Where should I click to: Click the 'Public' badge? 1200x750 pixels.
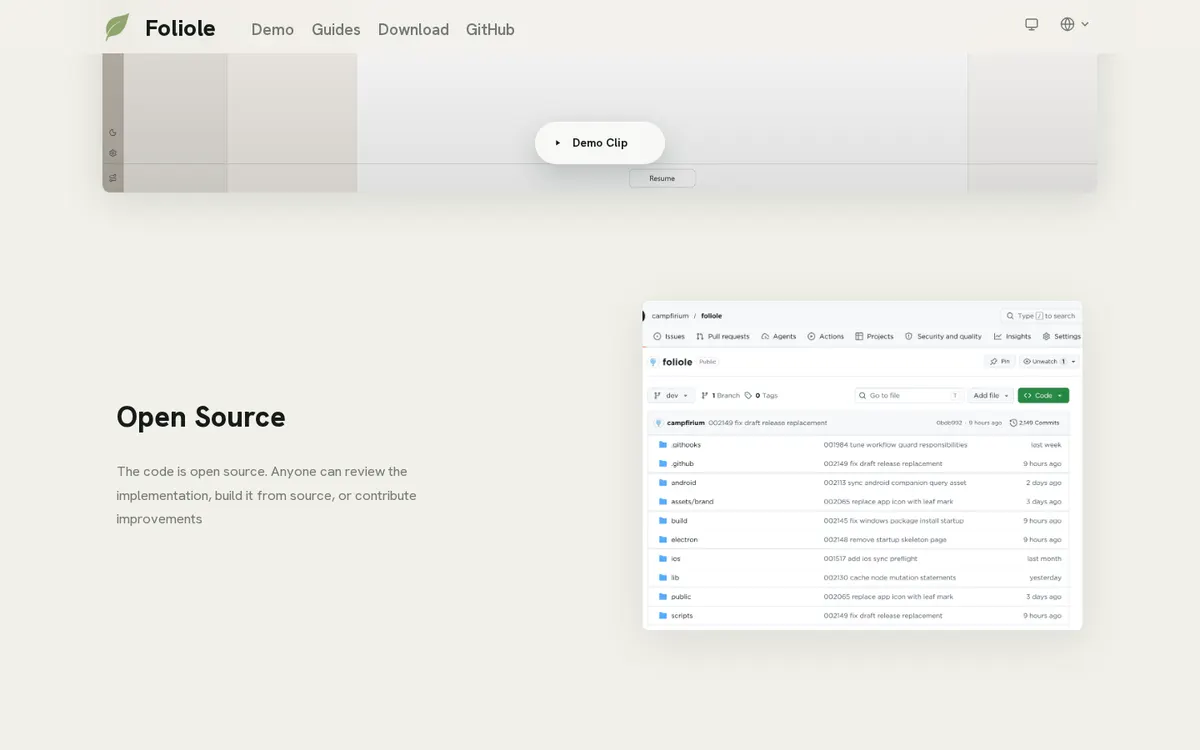[708, 362]
